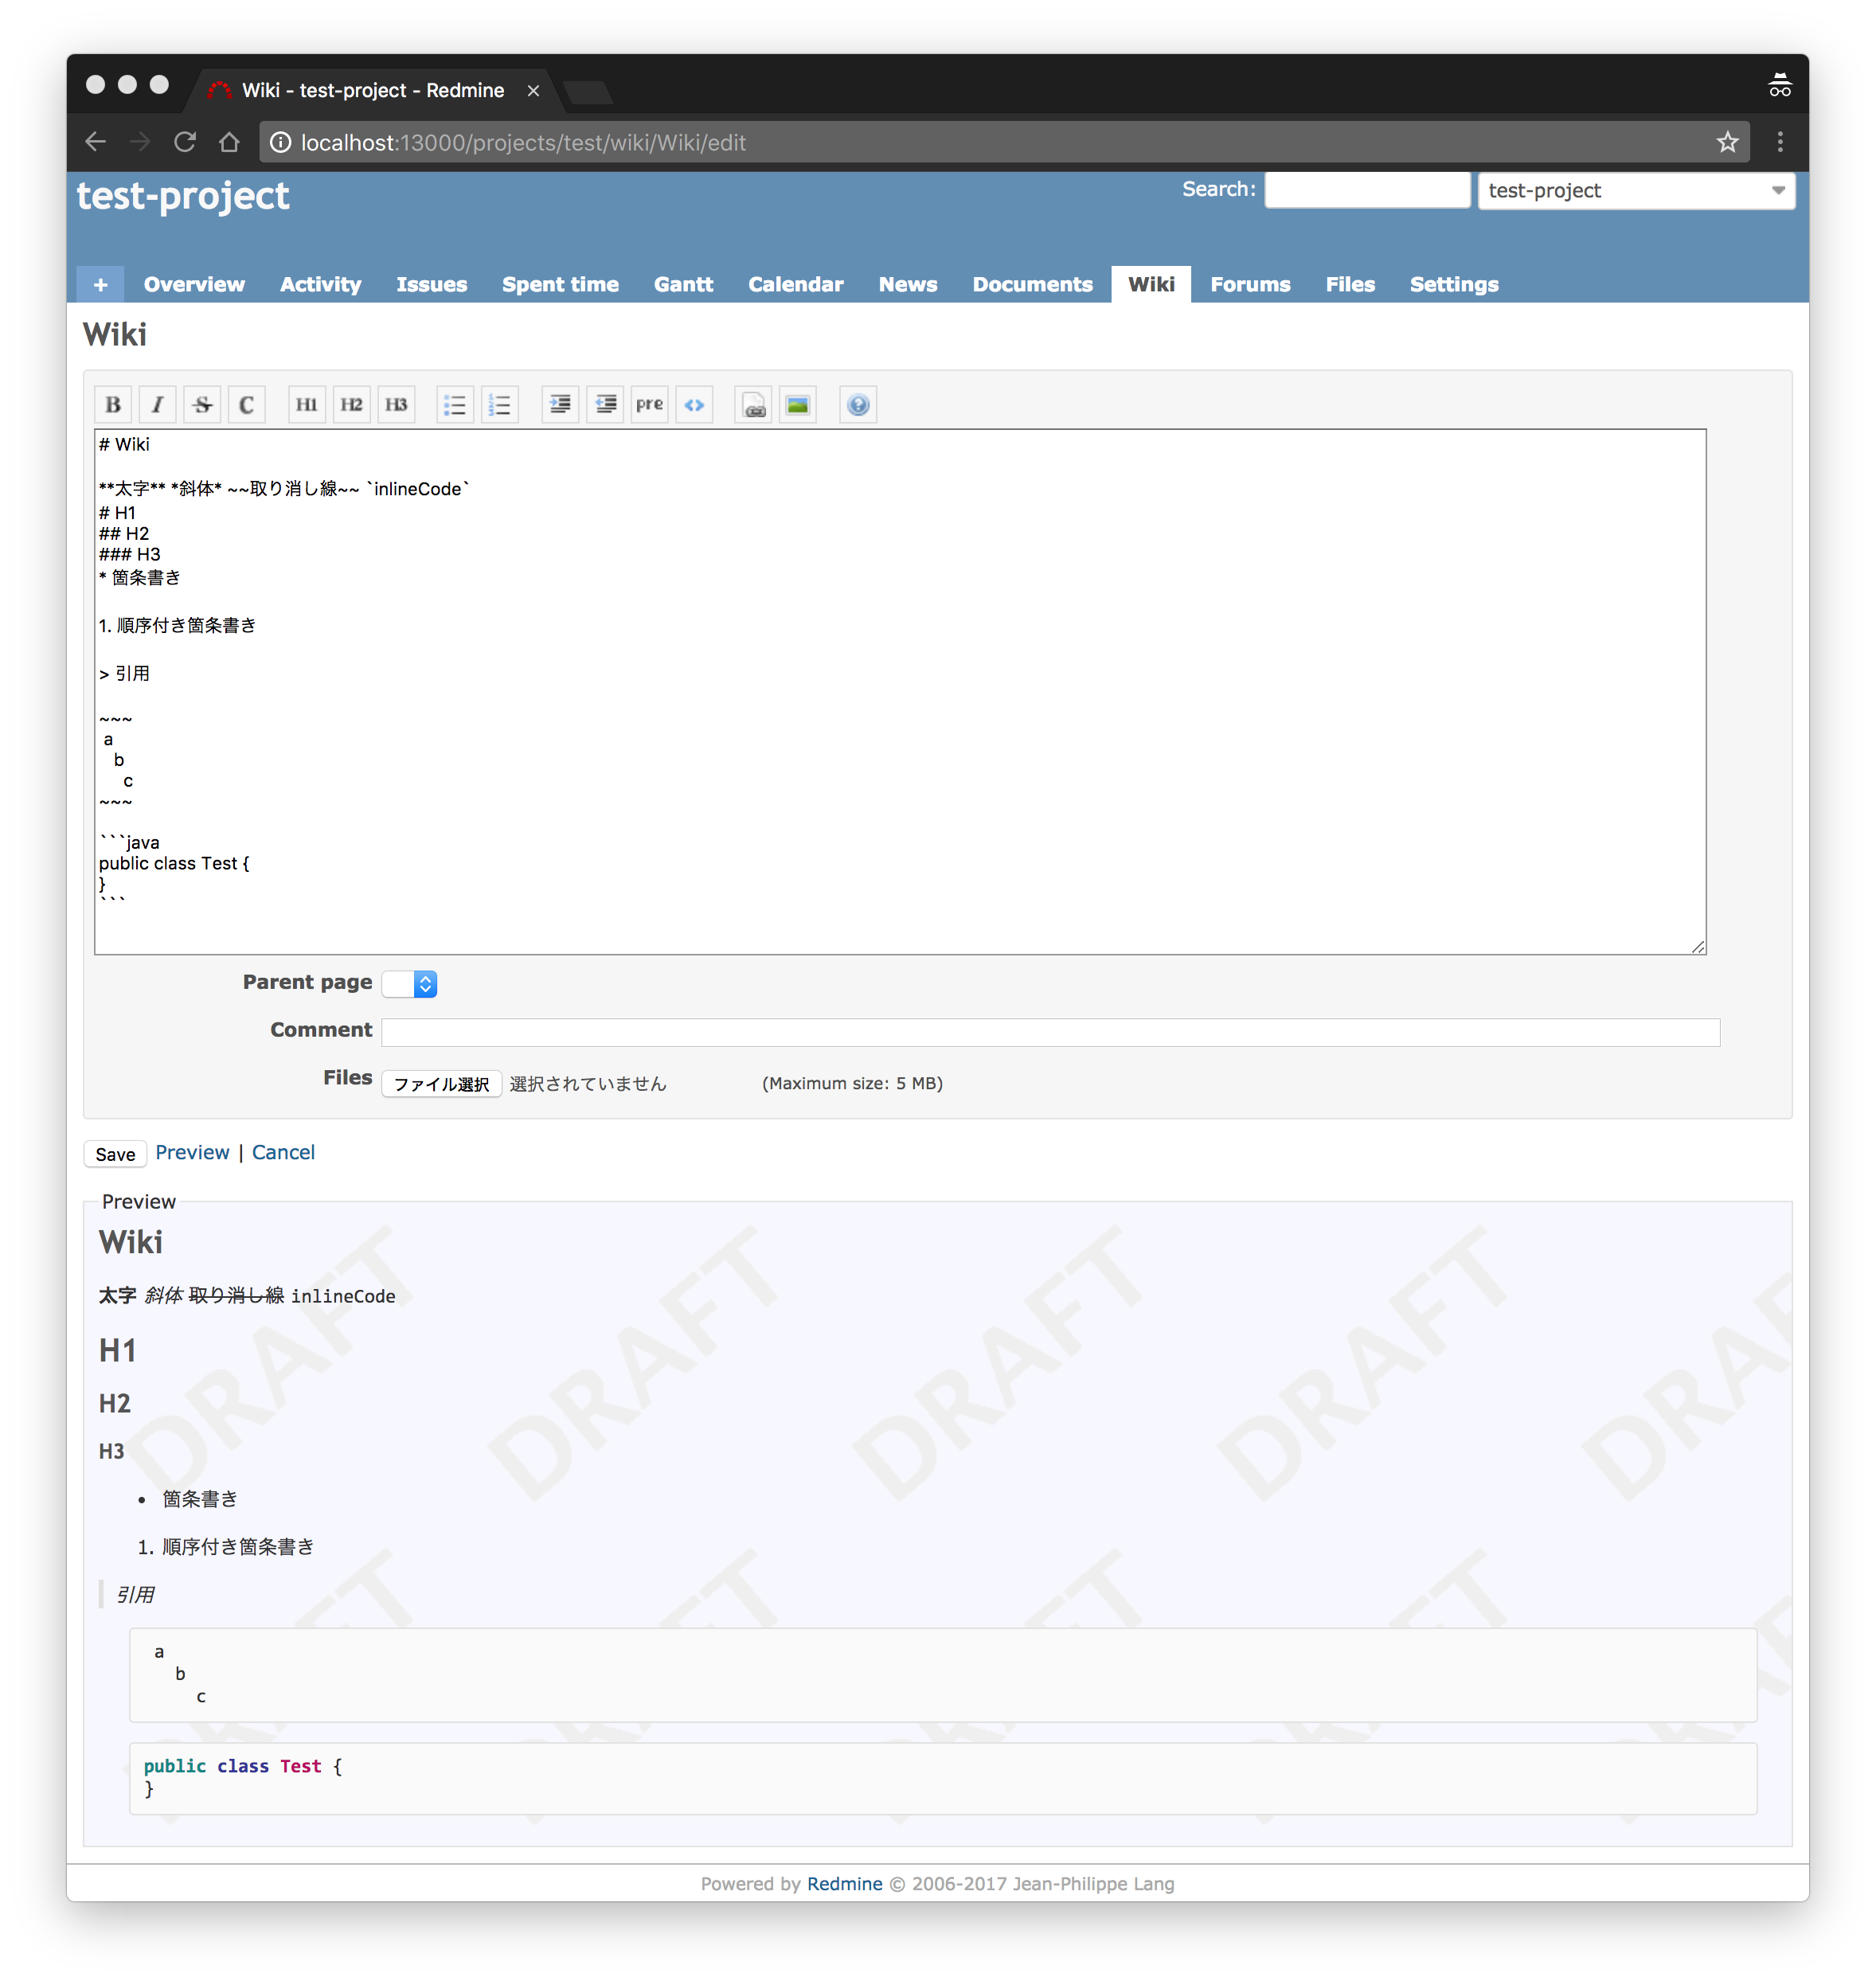Insert inline code with C button
Screen dimensions: 1876x1981
tap(246, 405)
